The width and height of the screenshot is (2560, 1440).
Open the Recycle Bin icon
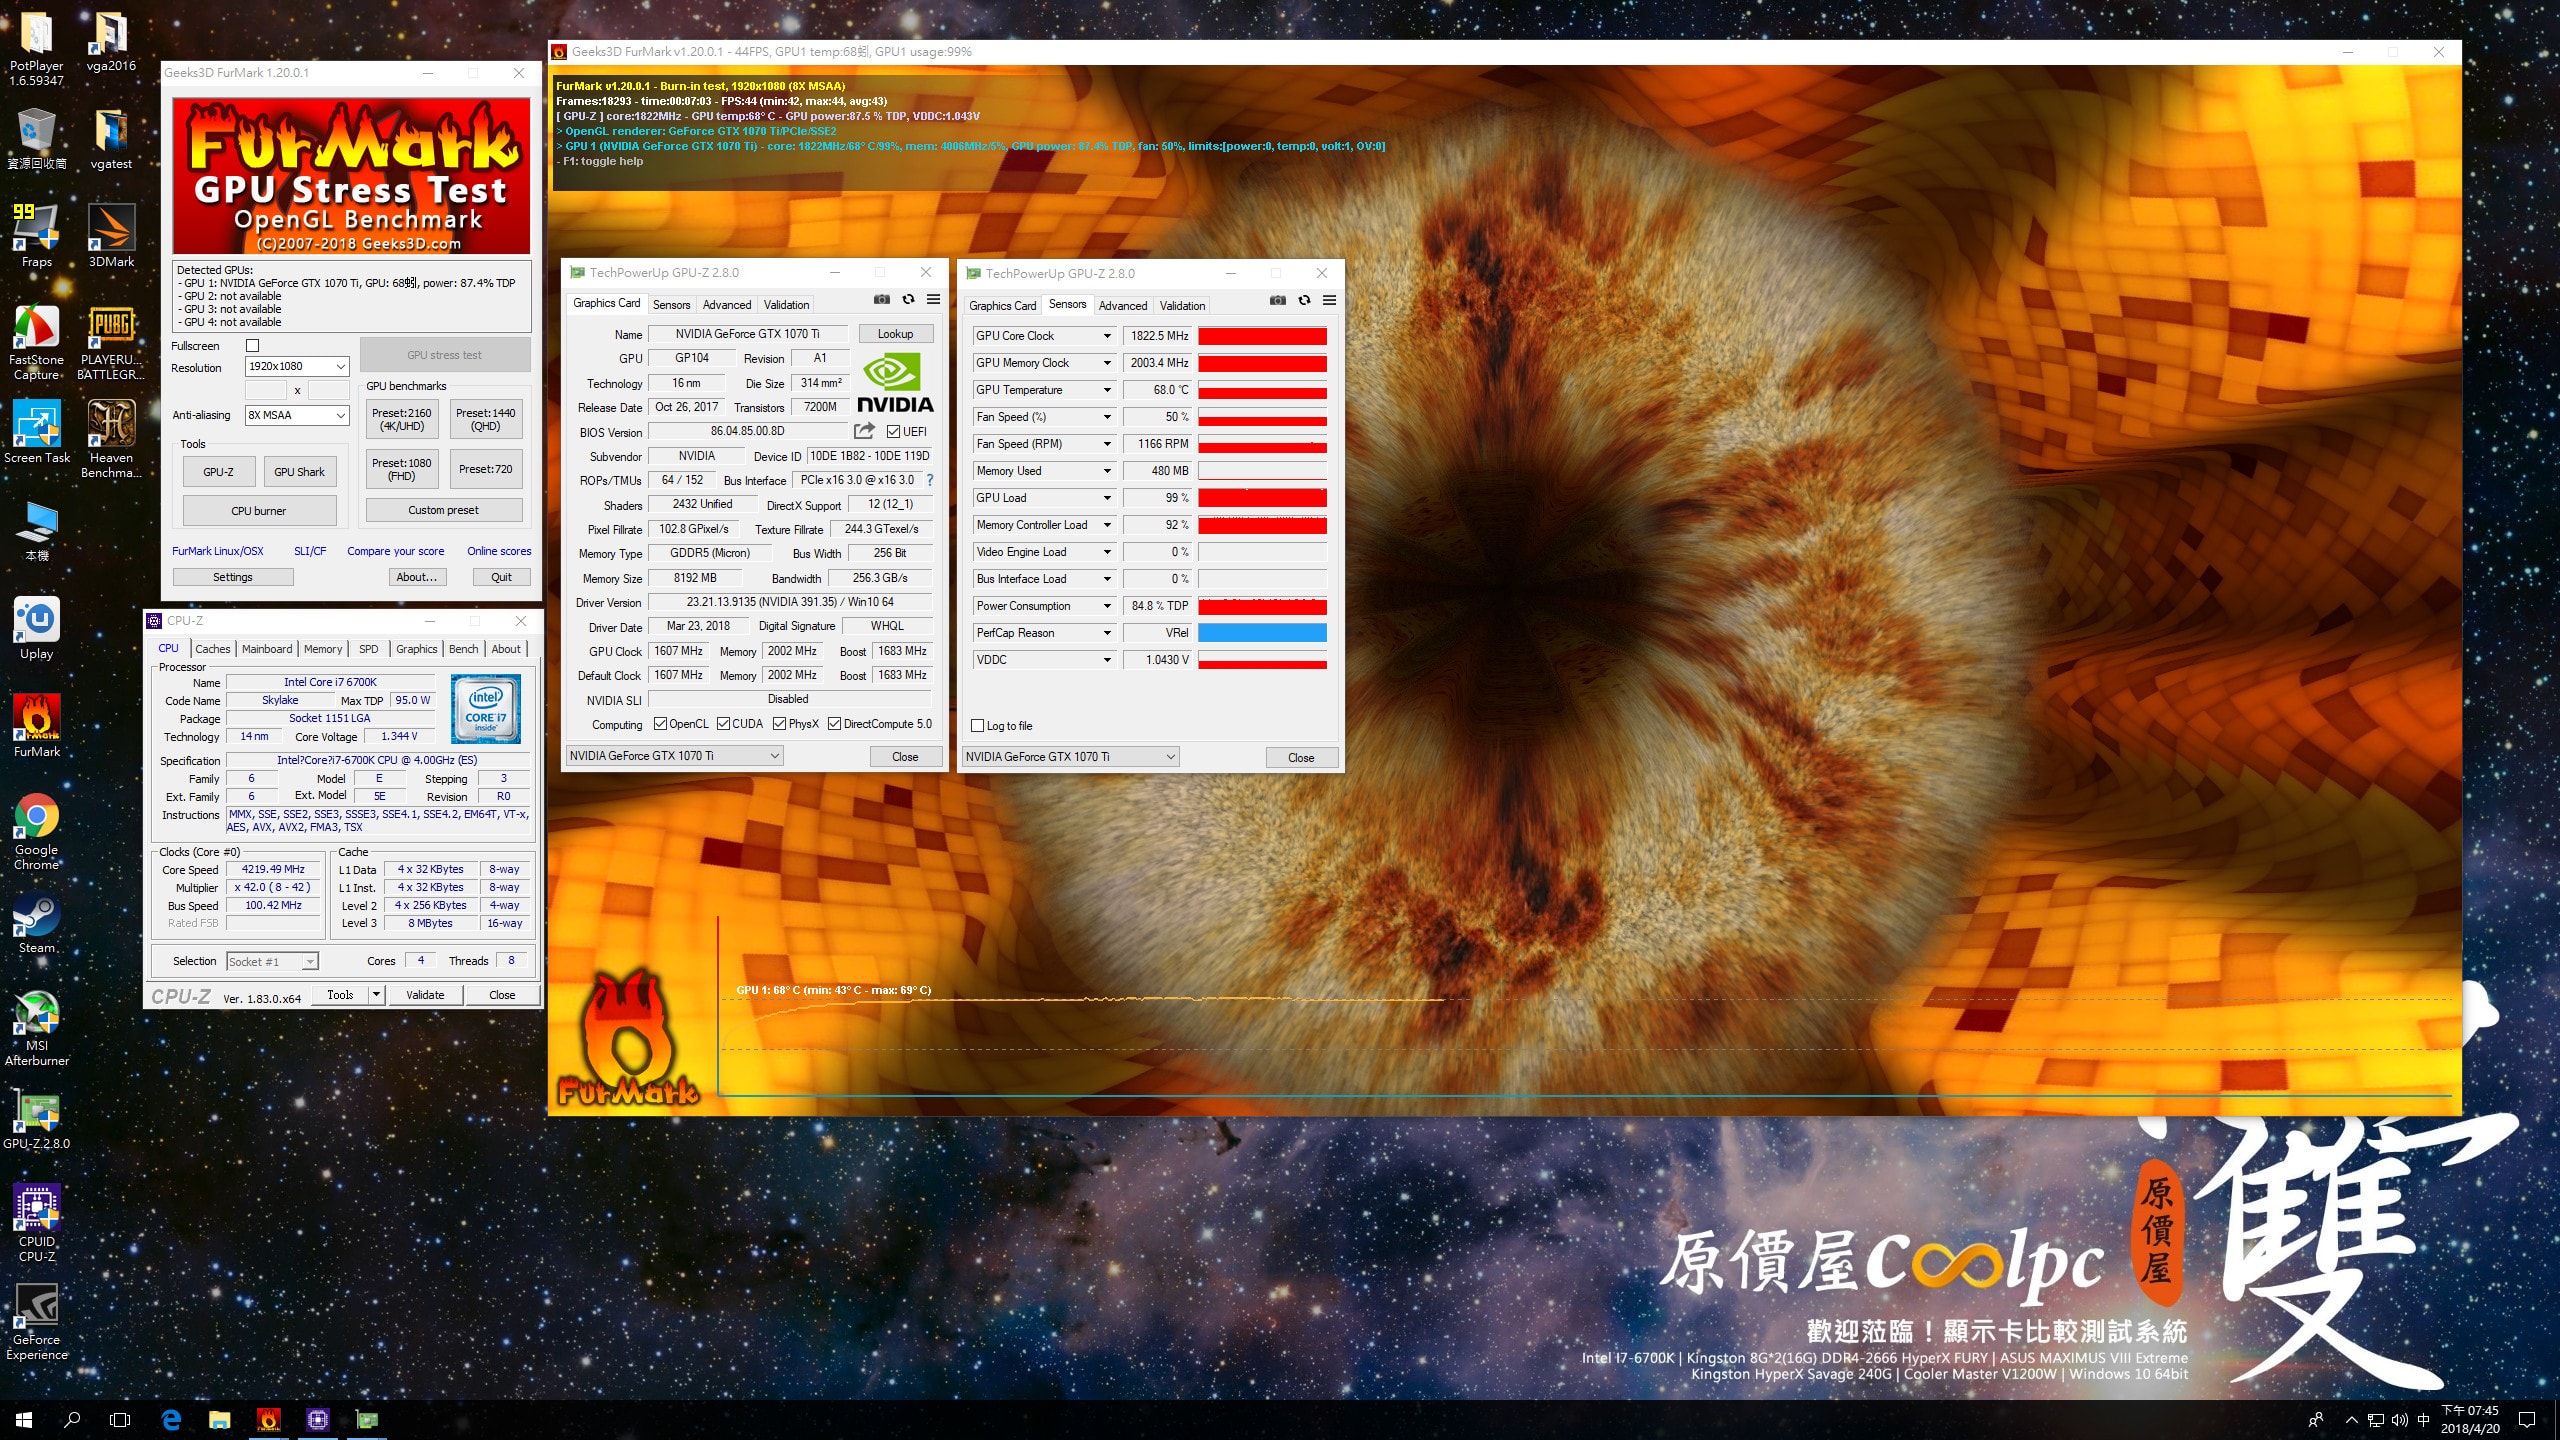click(x=37, y=138)
